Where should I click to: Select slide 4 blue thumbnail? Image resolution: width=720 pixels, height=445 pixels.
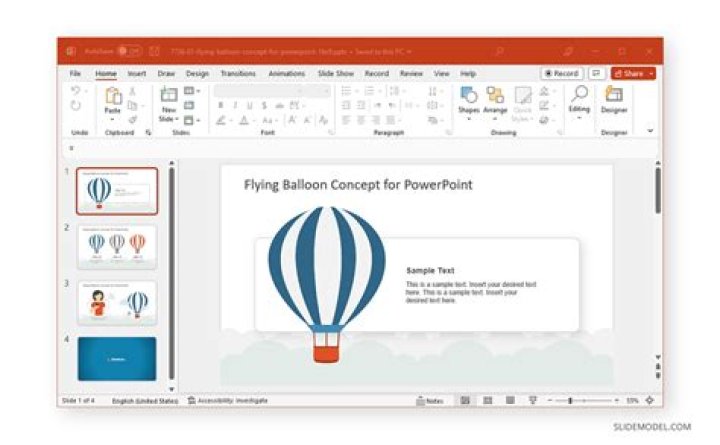point(117,359)
